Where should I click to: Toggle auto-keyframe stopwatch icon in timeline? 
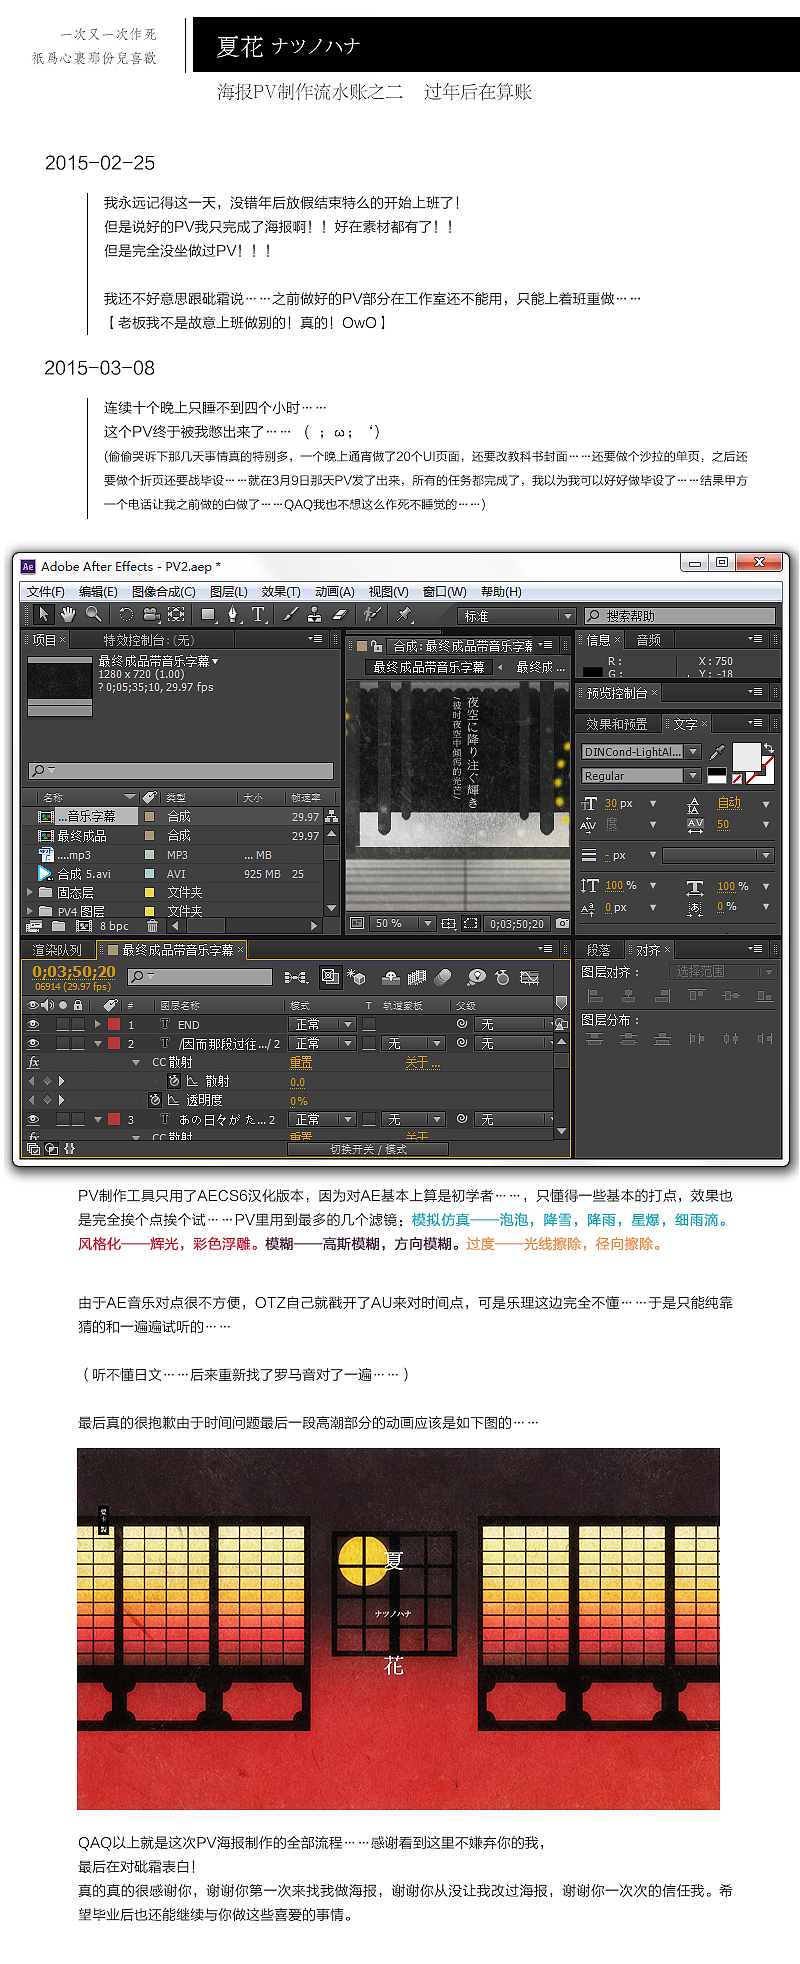[502, 977]
